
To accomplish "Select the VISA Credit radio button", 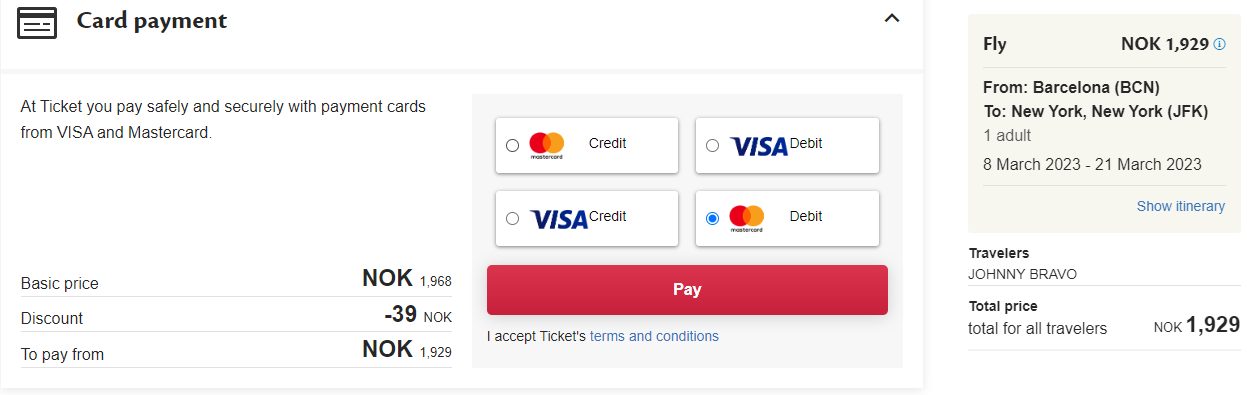I will coord(512,218).
